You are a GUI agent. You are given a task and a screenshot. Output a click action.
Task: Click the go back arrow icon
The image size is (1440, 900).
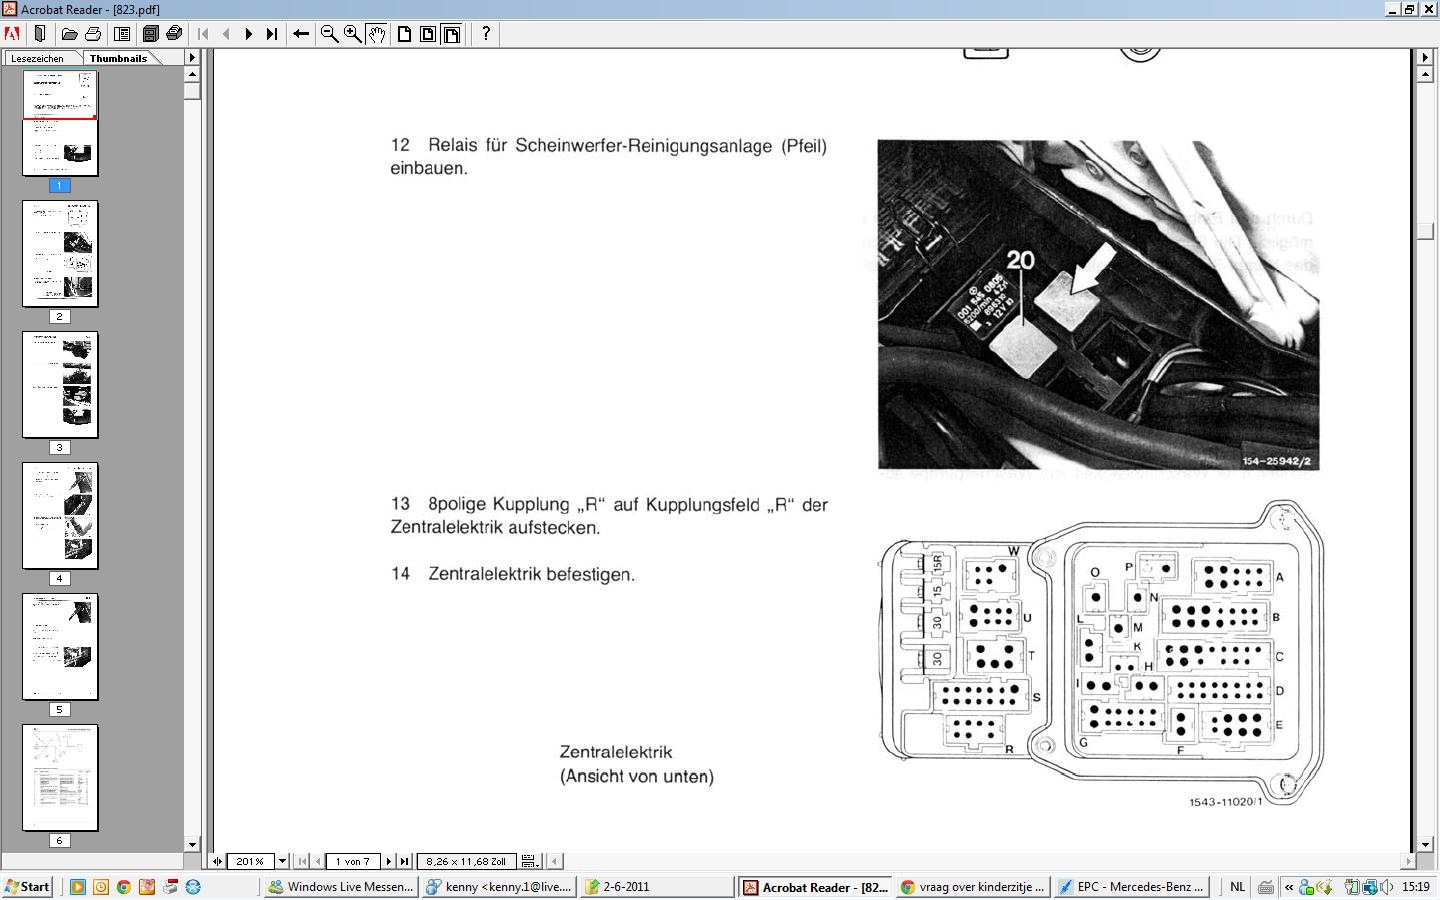point(300,33)
